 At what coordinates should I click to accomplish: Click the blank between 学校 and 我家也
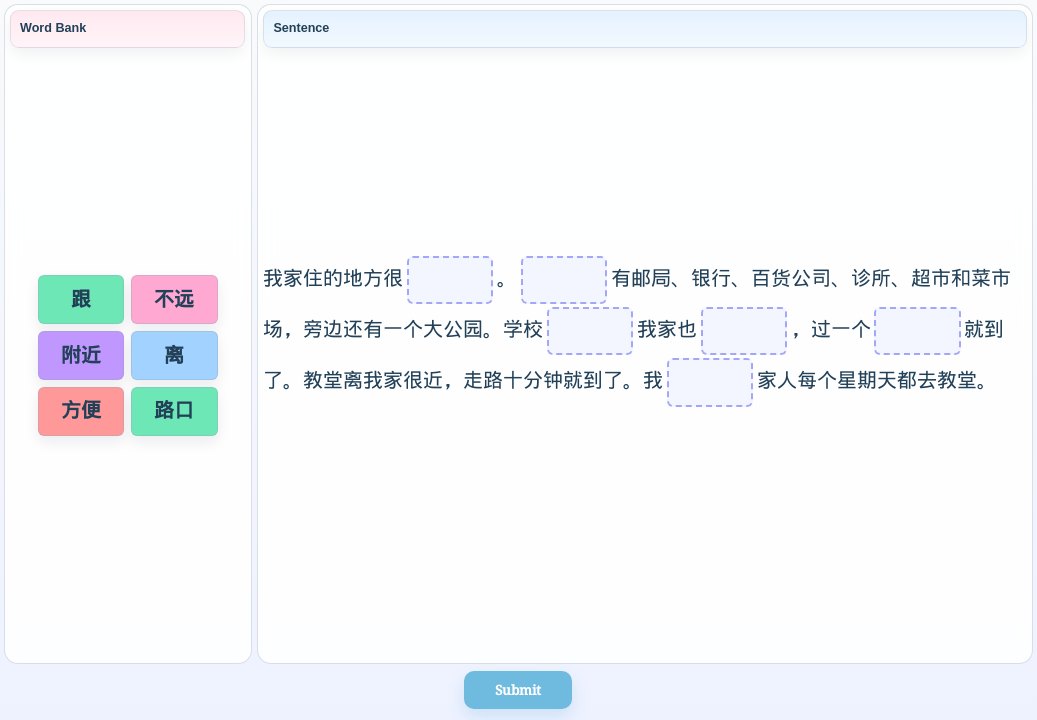(x=590, y=331)
